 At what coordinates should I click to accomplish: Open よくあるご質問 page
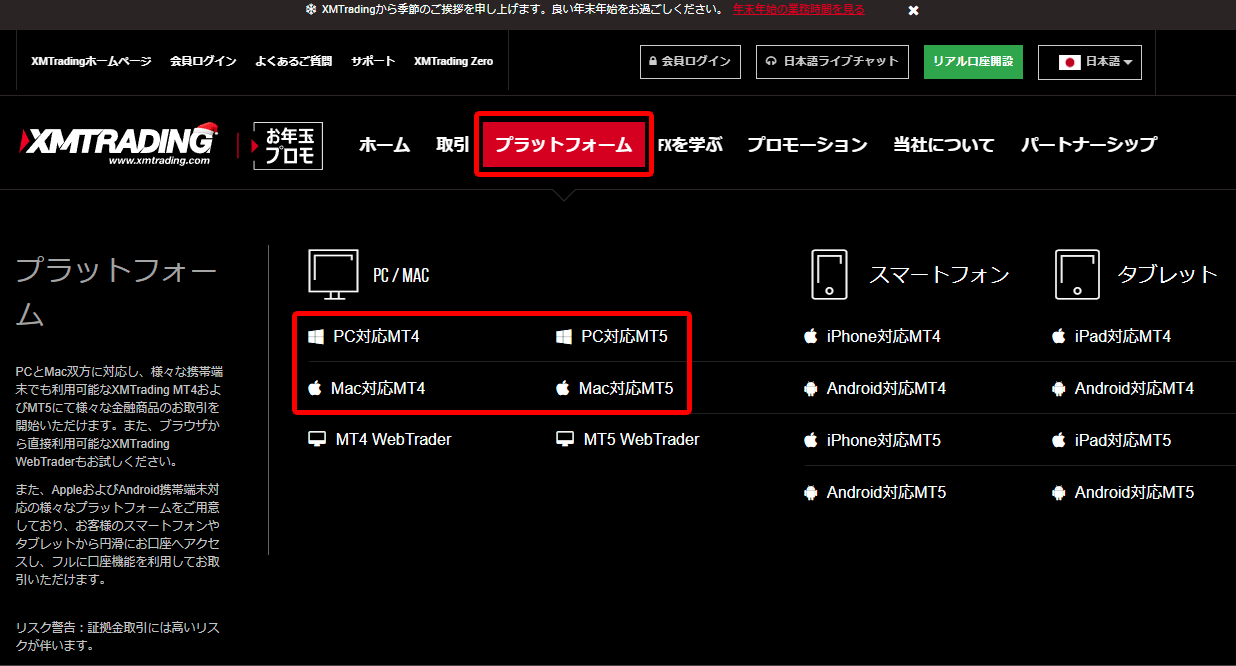293,61
